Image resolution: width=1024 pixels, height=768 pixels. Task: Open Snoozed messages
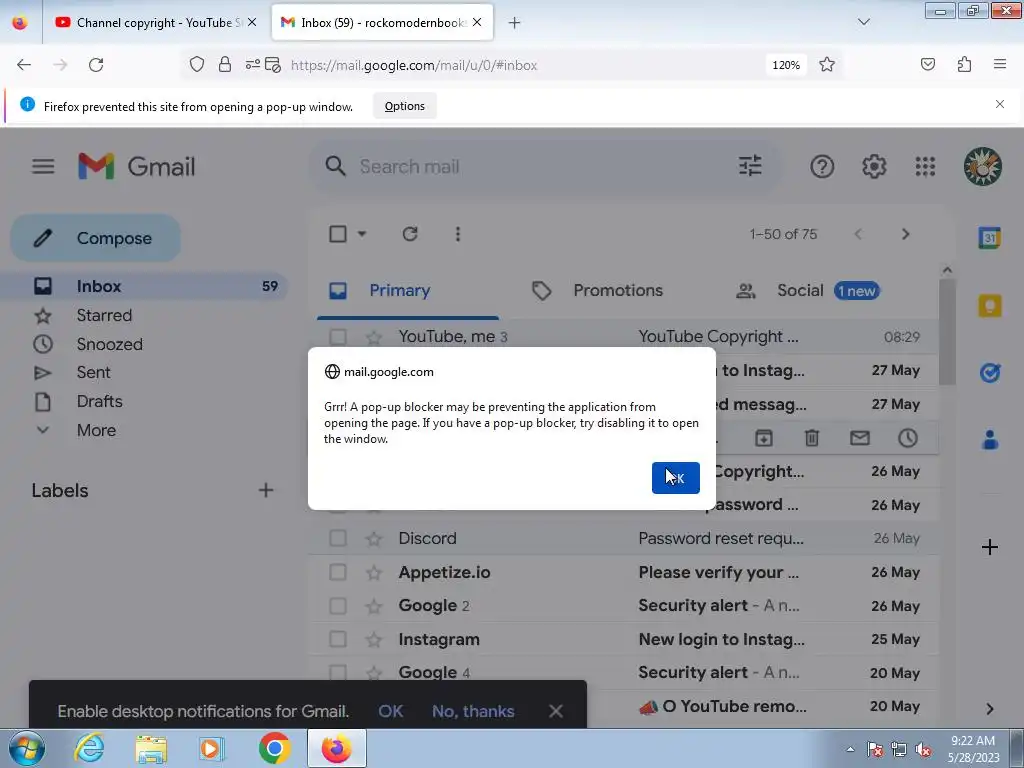tap(109, 344)
